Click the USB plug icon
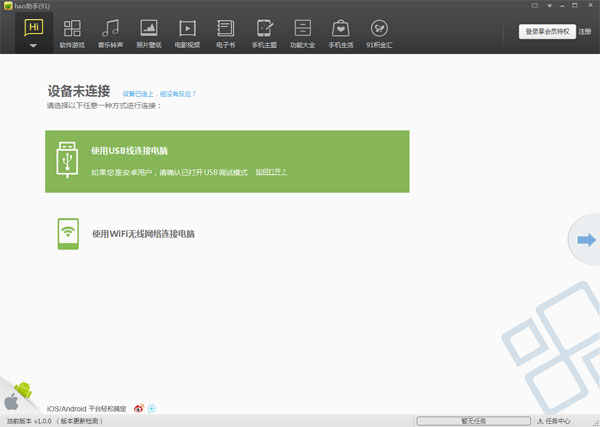600x427 pixels. [67, 160]
